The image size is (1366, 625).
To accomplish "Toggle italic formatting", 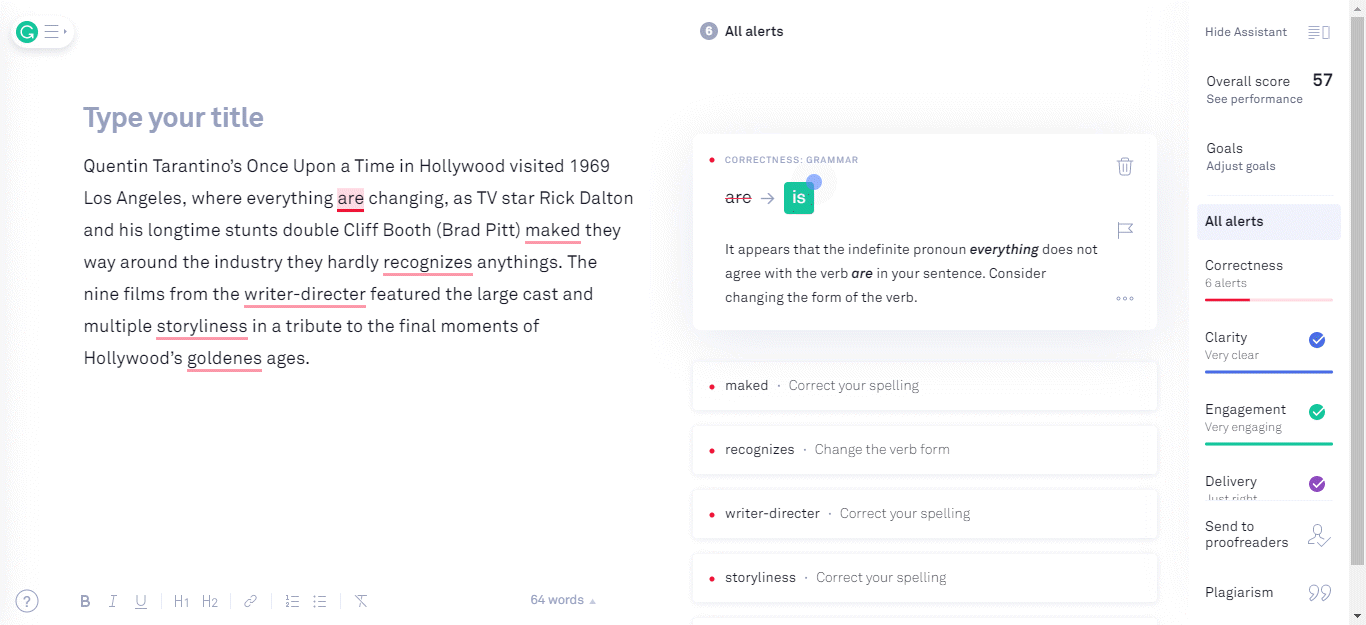I will tap(113, 601).
